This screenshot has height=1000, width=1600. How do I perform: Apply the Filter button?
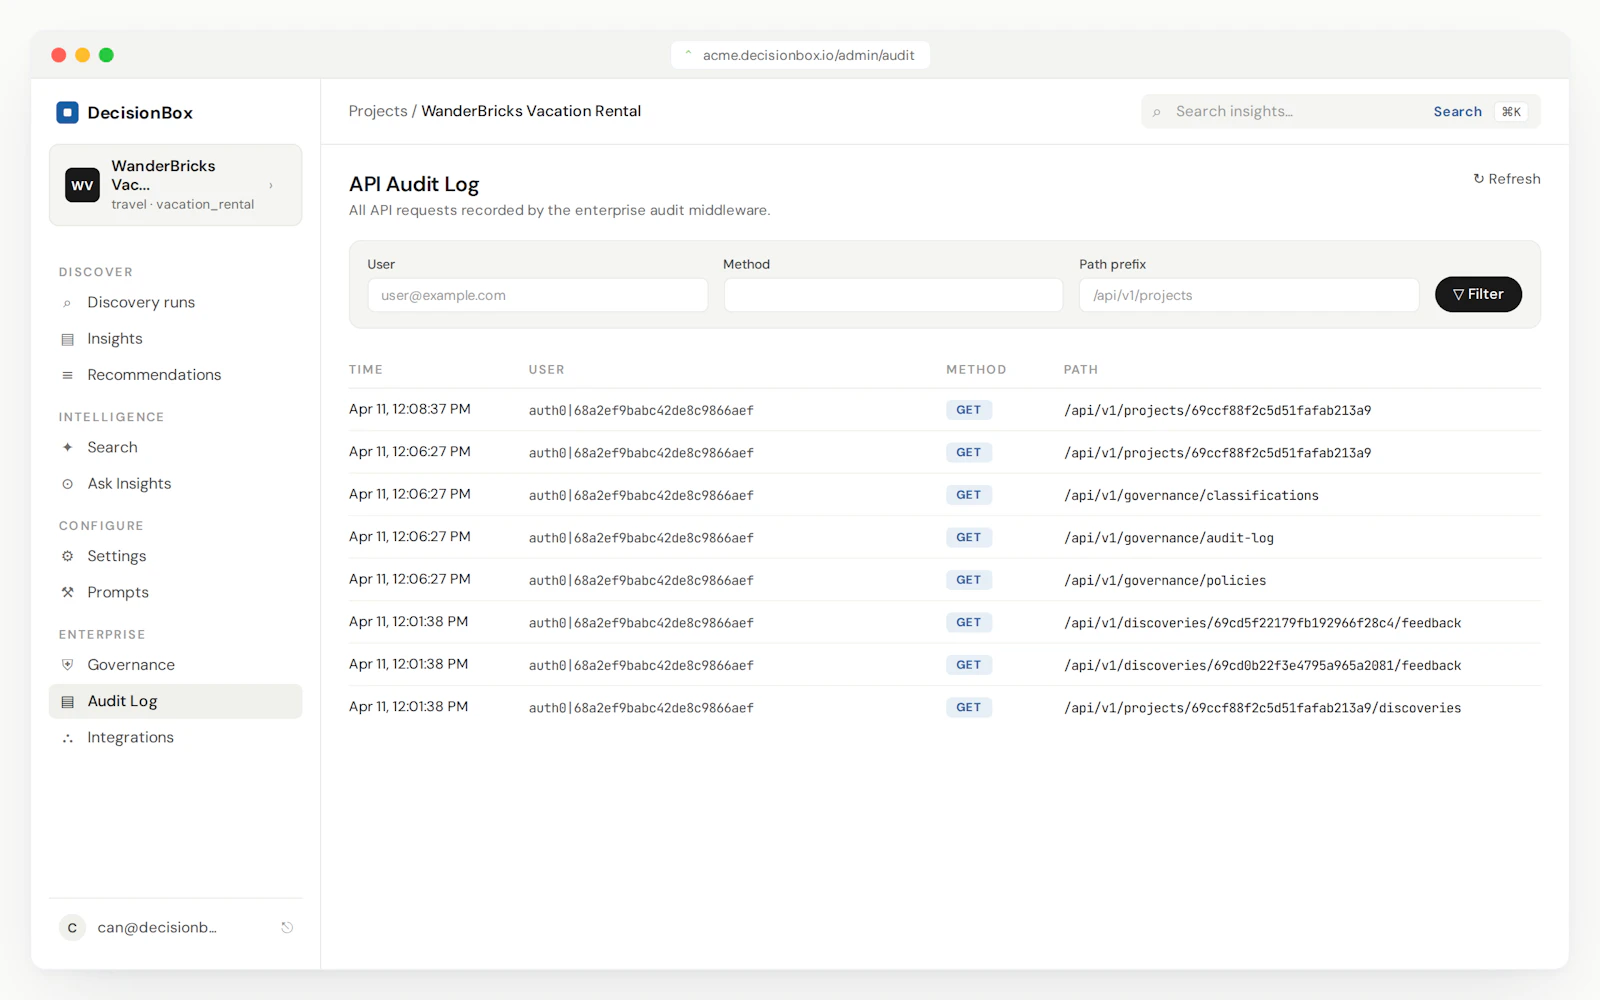[x=1478, y=294]
